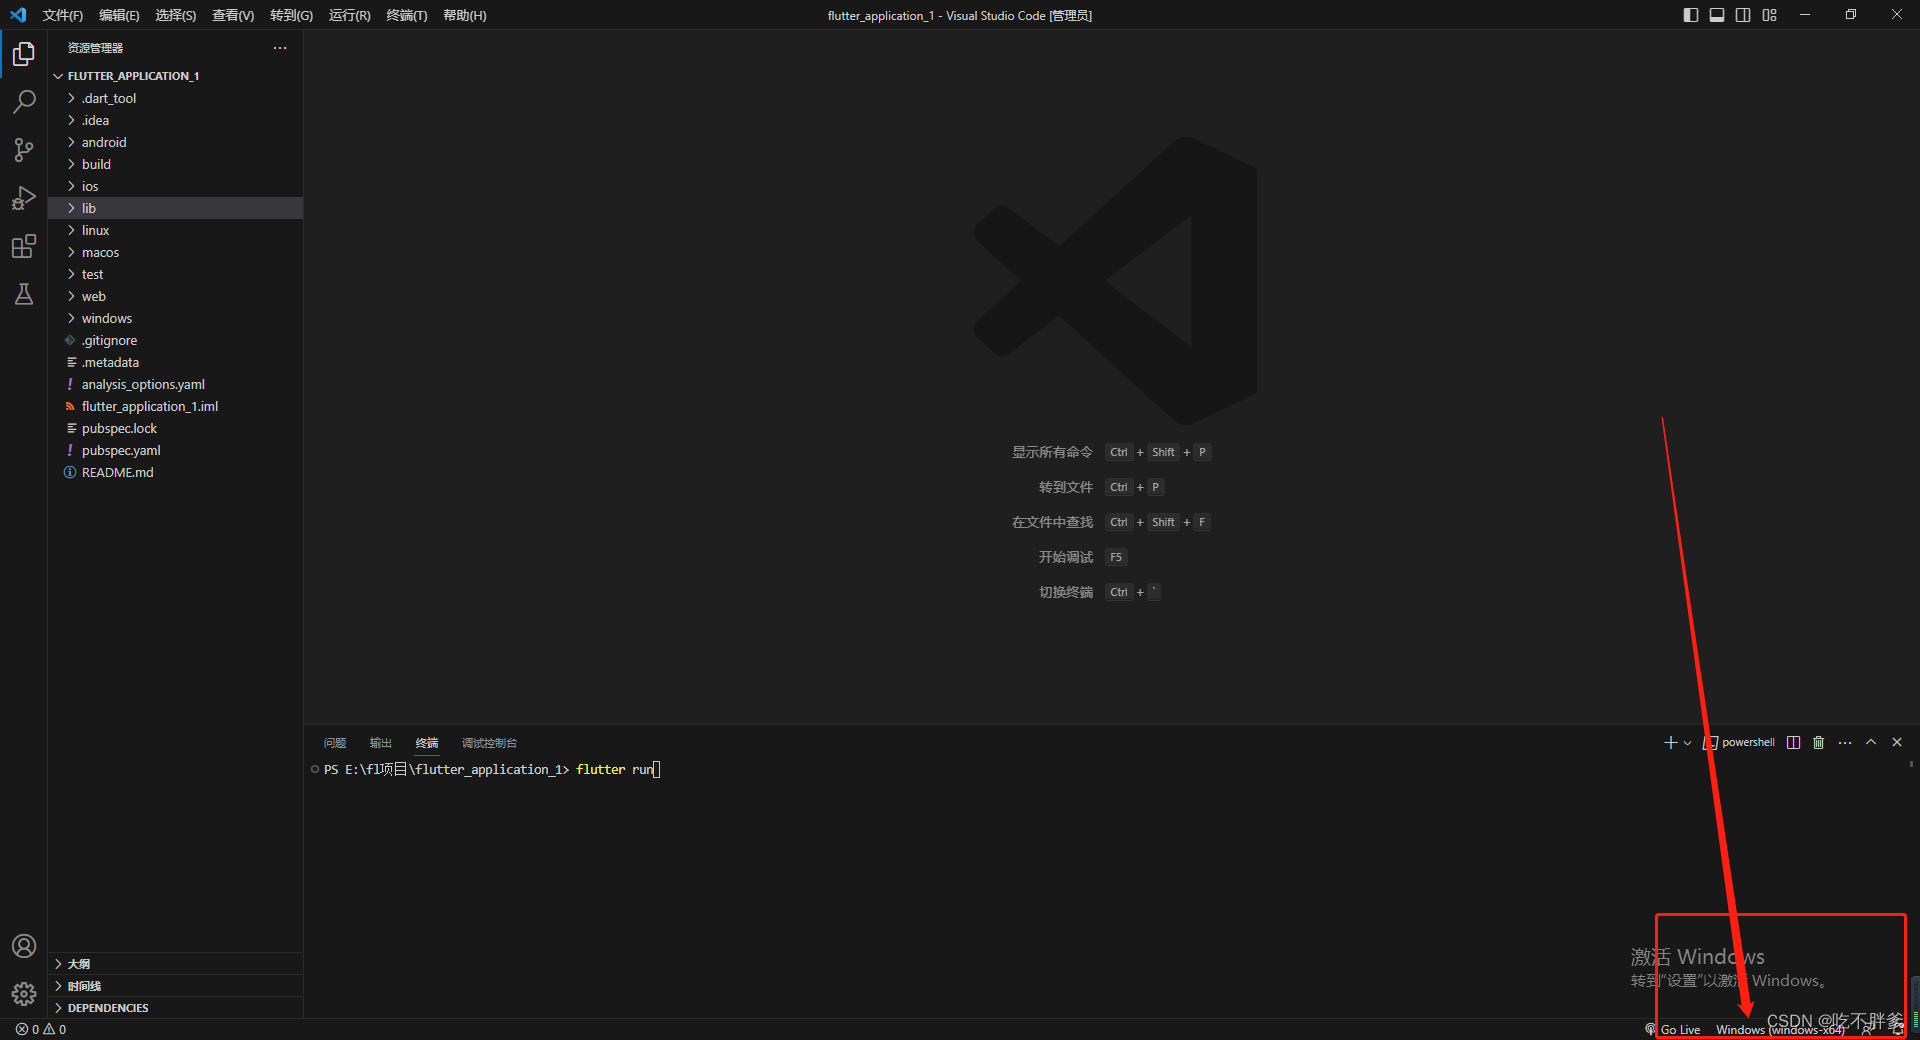Open the 运行(R) menu

(x=349, y=15)
